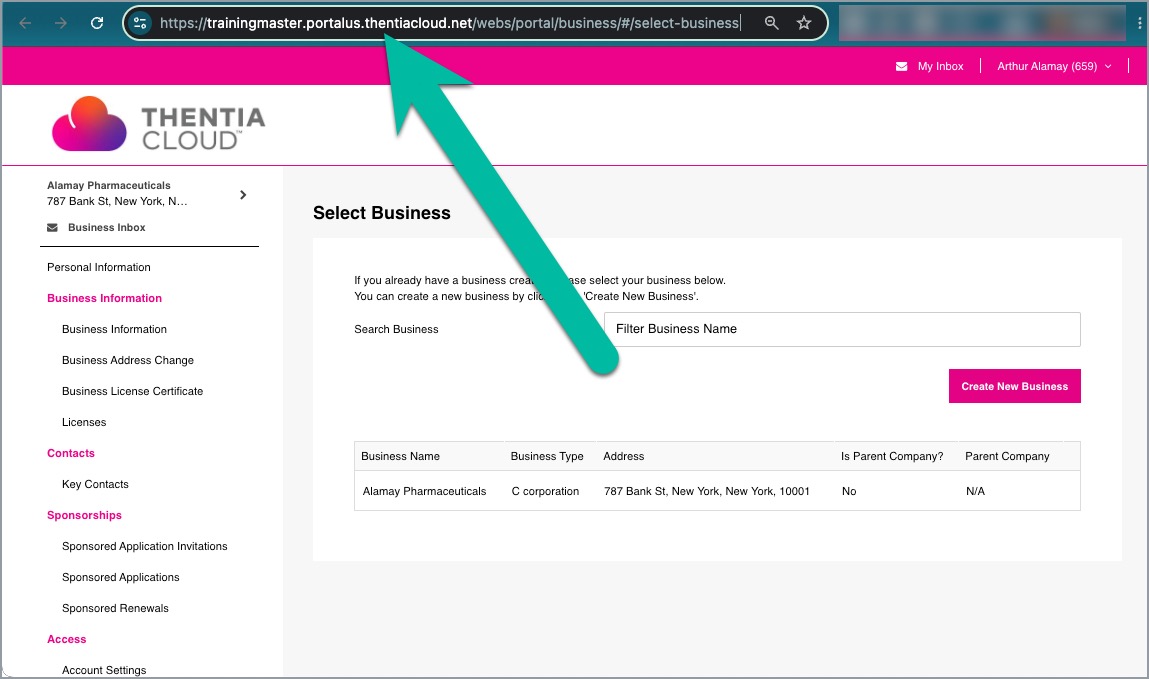Screen dimensions: 1149x679
Task: Select the Contacts section heading
Action: pyautogui.click(x=70, y=453)
